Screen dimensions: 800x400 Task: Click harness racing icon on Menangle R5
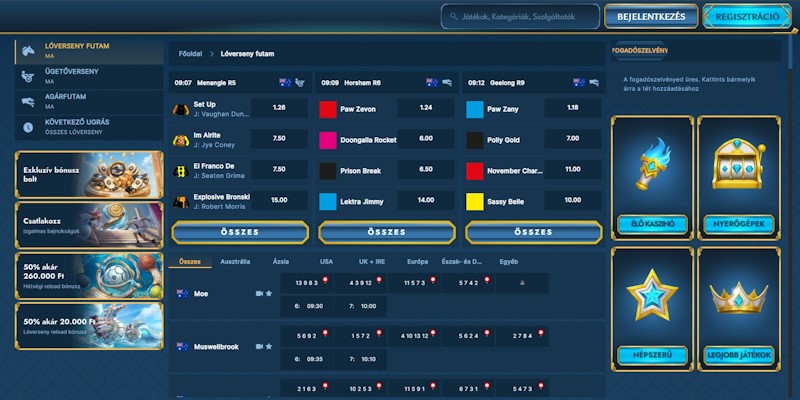[x=300, y=83]
